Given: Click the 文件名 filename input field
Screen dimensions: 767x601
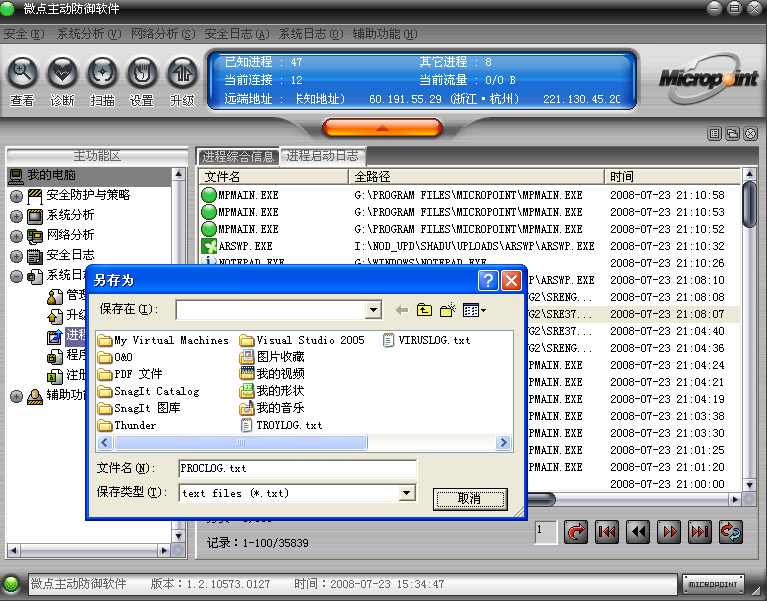Looking at the screenshot, I should coord(298,468).
